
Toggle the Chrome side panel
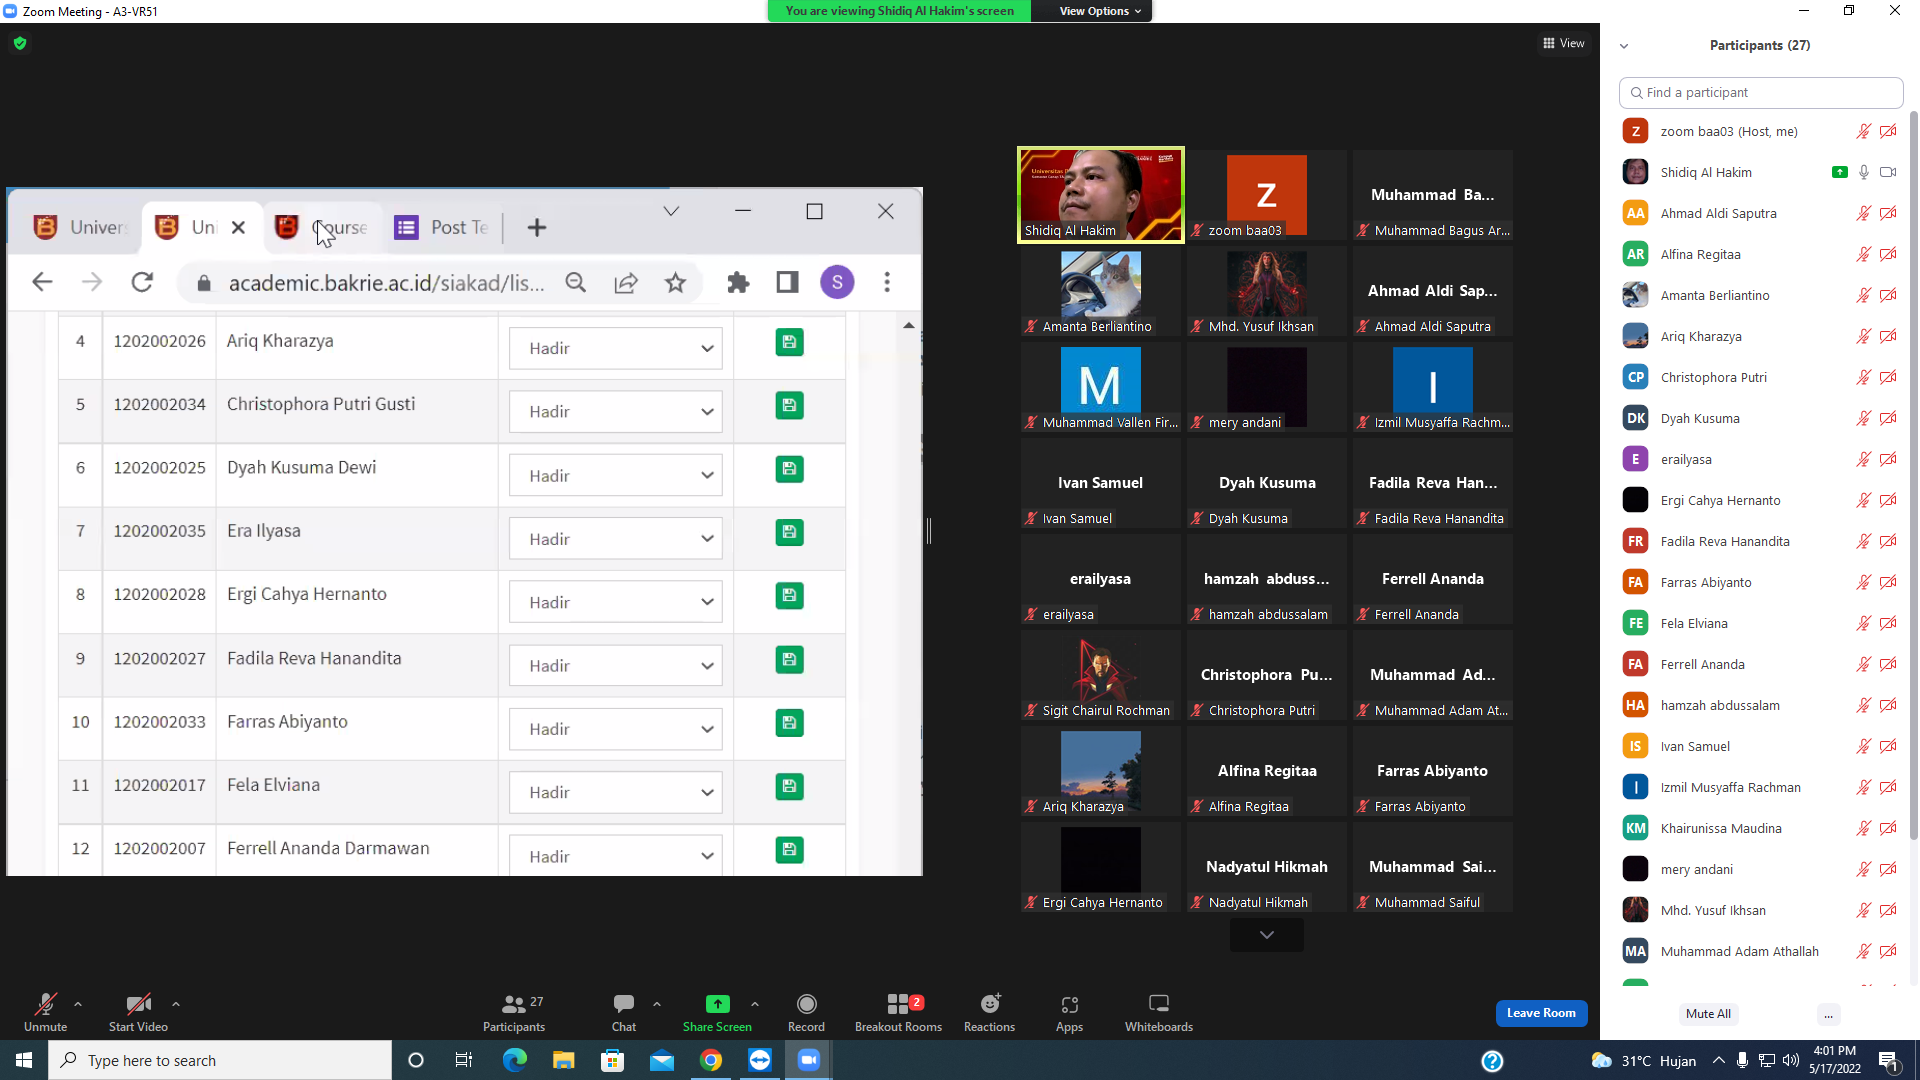click(x=788, y=283)
